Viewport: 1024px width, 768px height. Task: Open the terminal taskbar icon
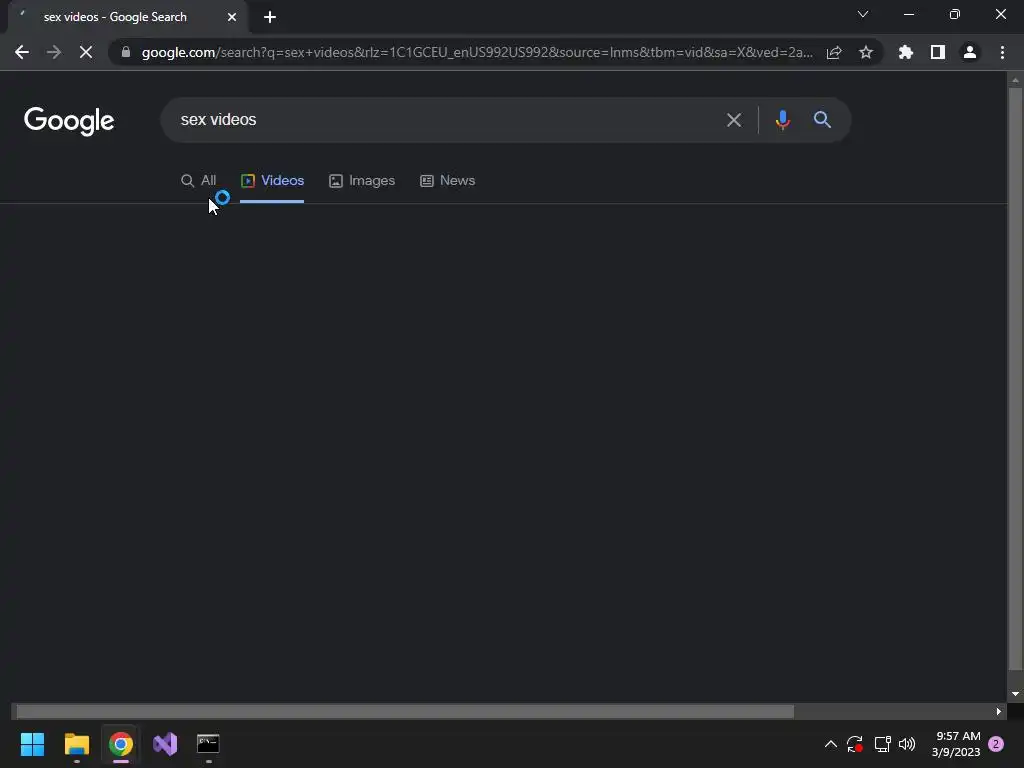(208, 744)
